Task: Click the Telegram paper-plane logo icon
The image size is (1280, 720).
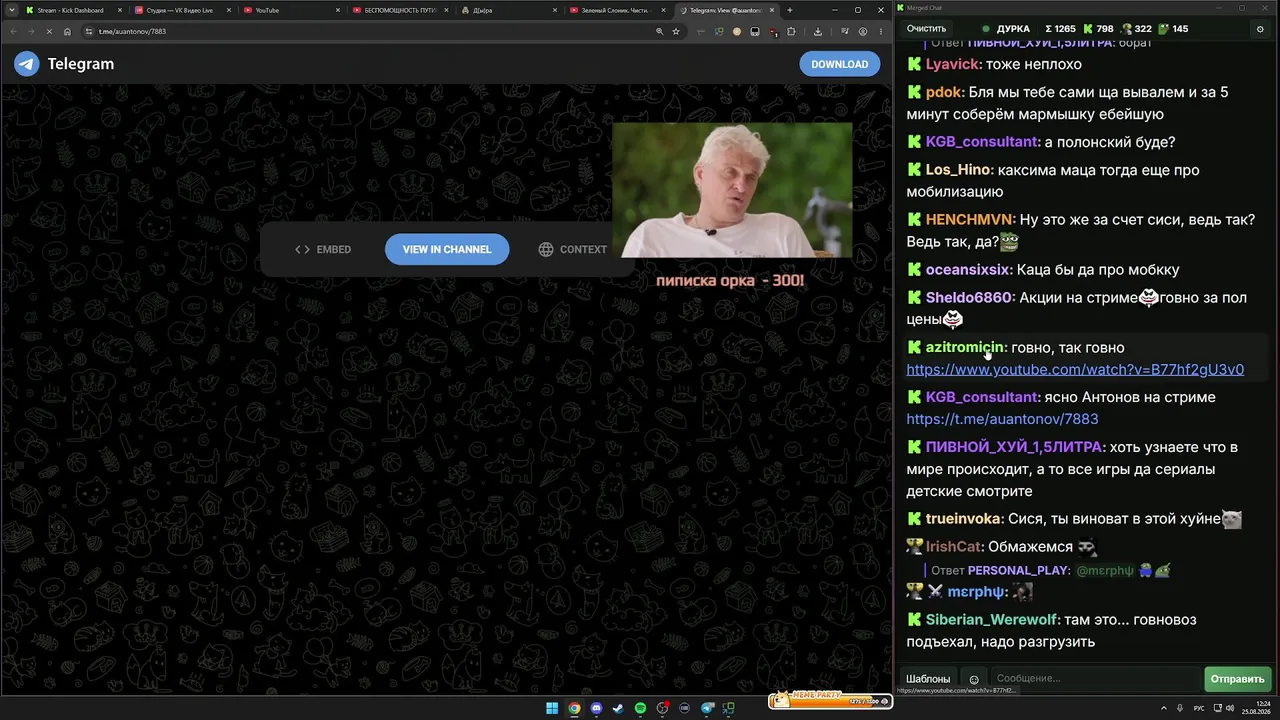Action: (x=26, y=64)
